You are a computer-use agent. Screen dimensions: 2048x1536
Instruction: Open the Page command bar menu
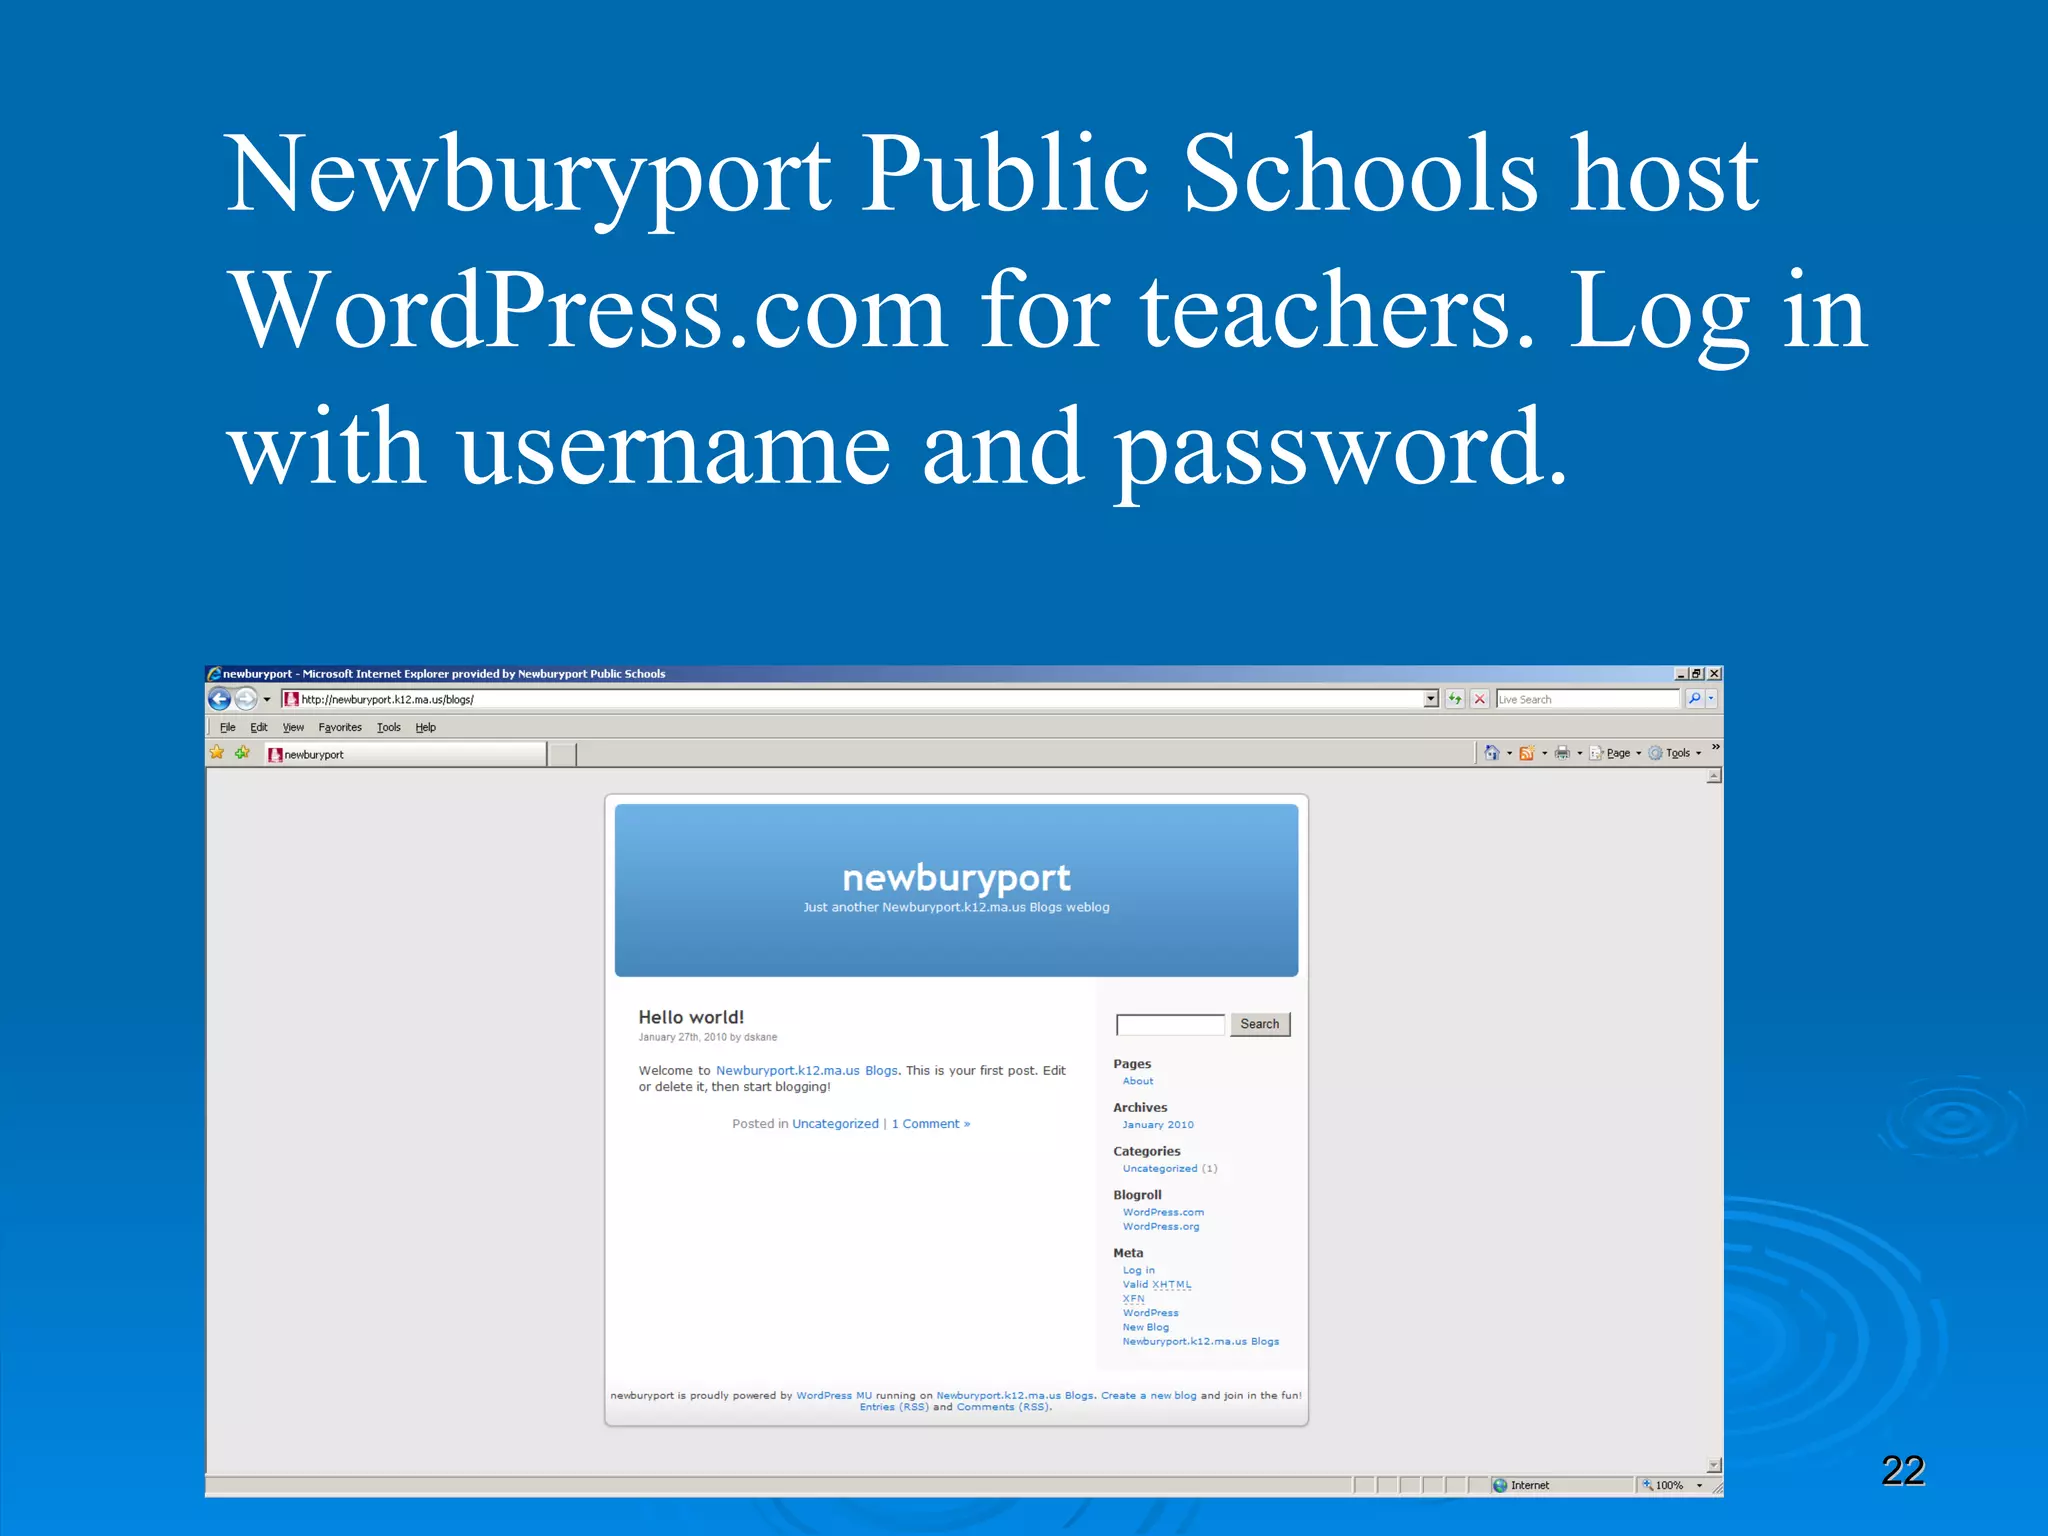click(1616, 753)
